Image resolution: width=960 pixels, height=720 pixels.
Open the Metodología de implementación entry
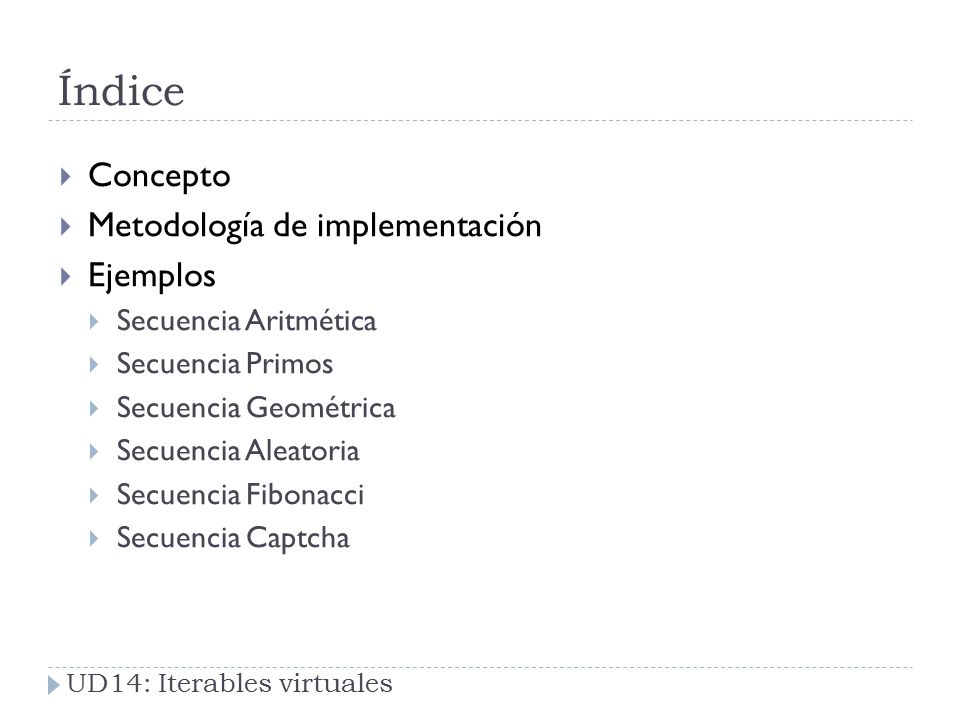click(x=315, y=227)
